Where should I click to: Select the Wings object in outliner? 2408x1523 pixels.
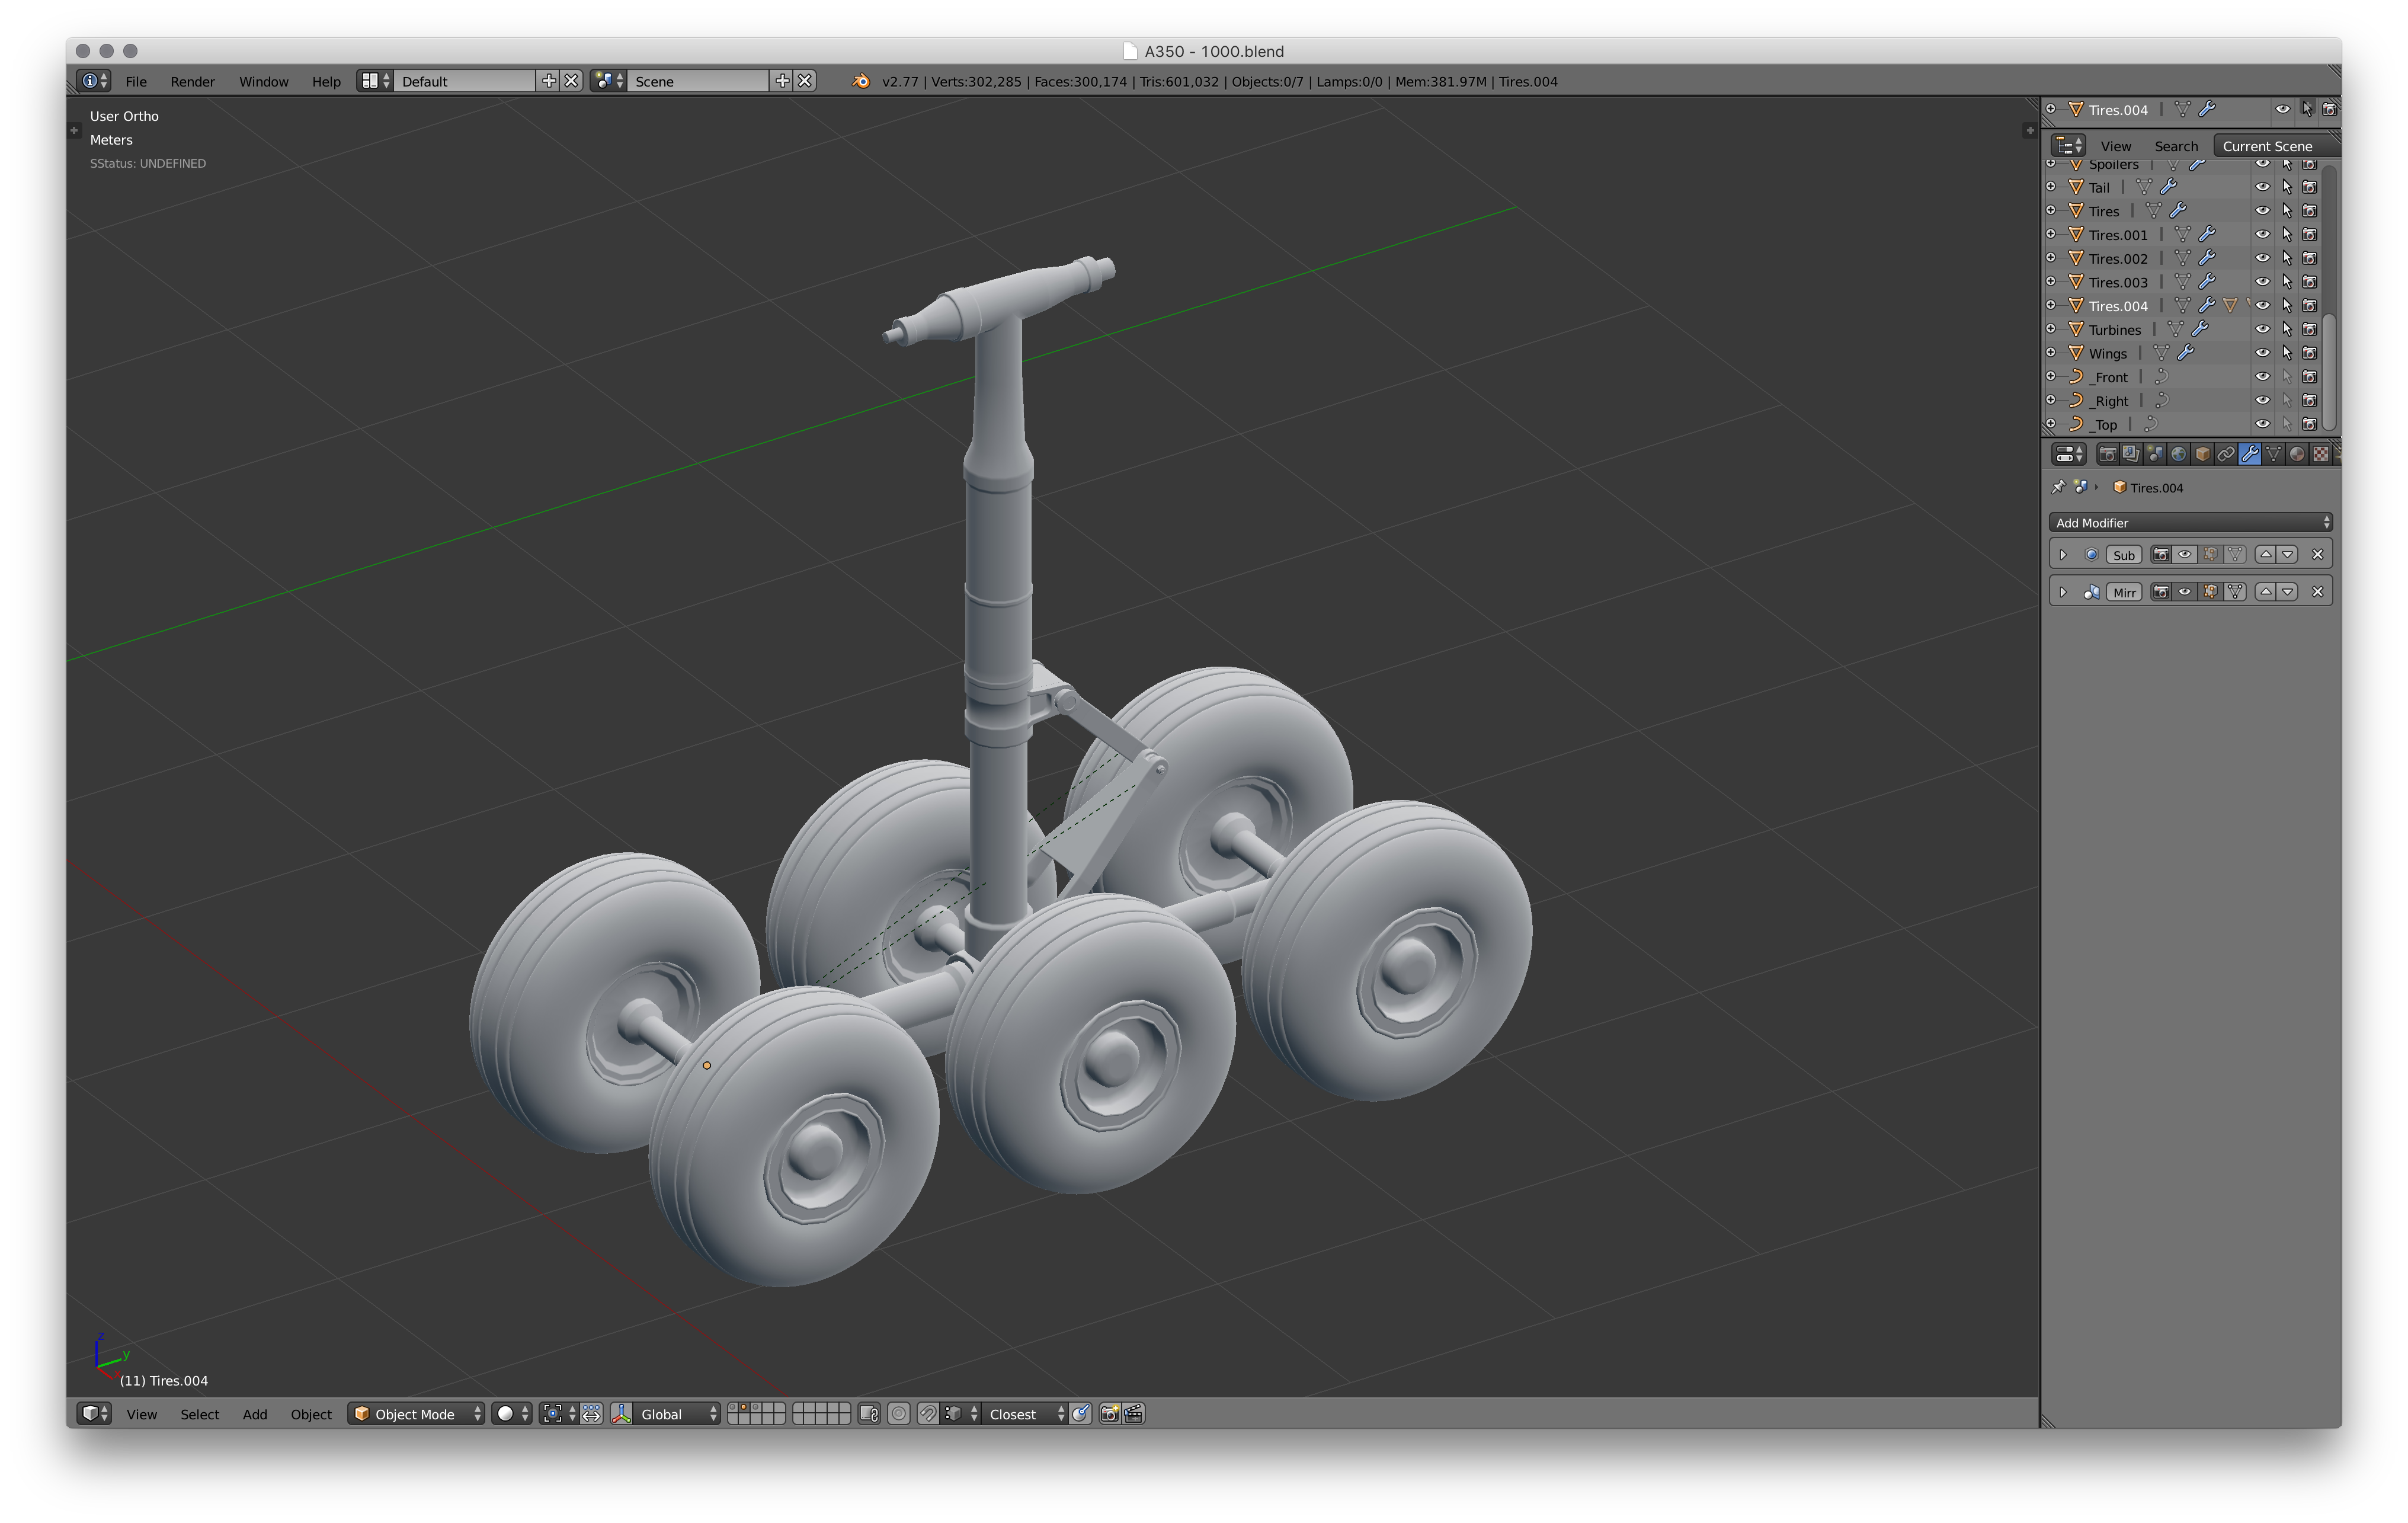[x=2107, y=353]
